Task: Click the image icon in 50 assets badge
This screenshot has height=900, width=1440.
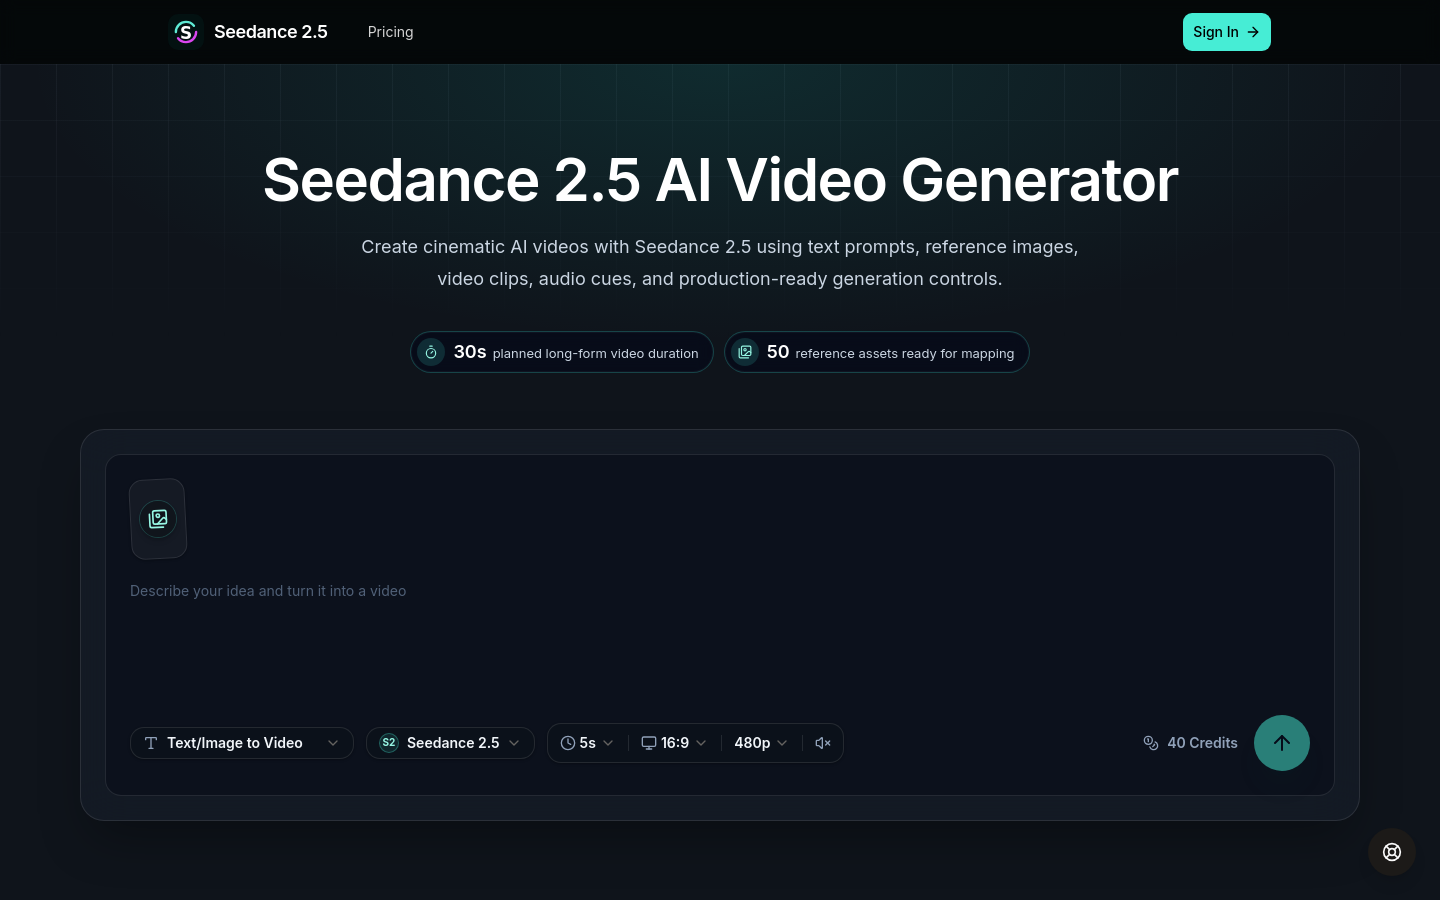Action: [x=745, y=352]
